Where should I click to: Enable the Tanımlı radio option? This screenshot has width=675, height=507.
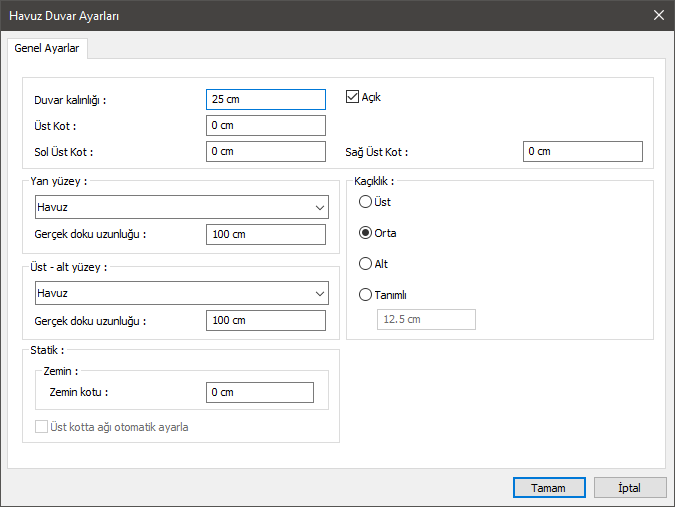pyautogui.click(x=366, y=295)
